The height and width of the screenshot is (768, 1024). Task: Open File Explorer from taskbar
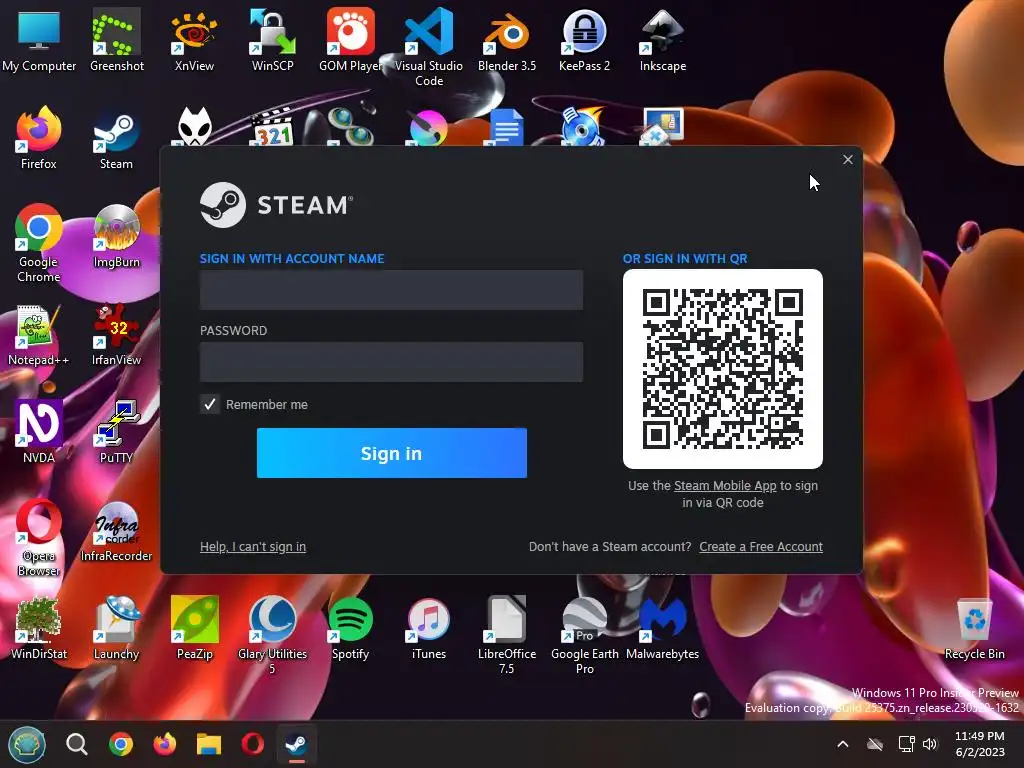[x=209, y=744]
